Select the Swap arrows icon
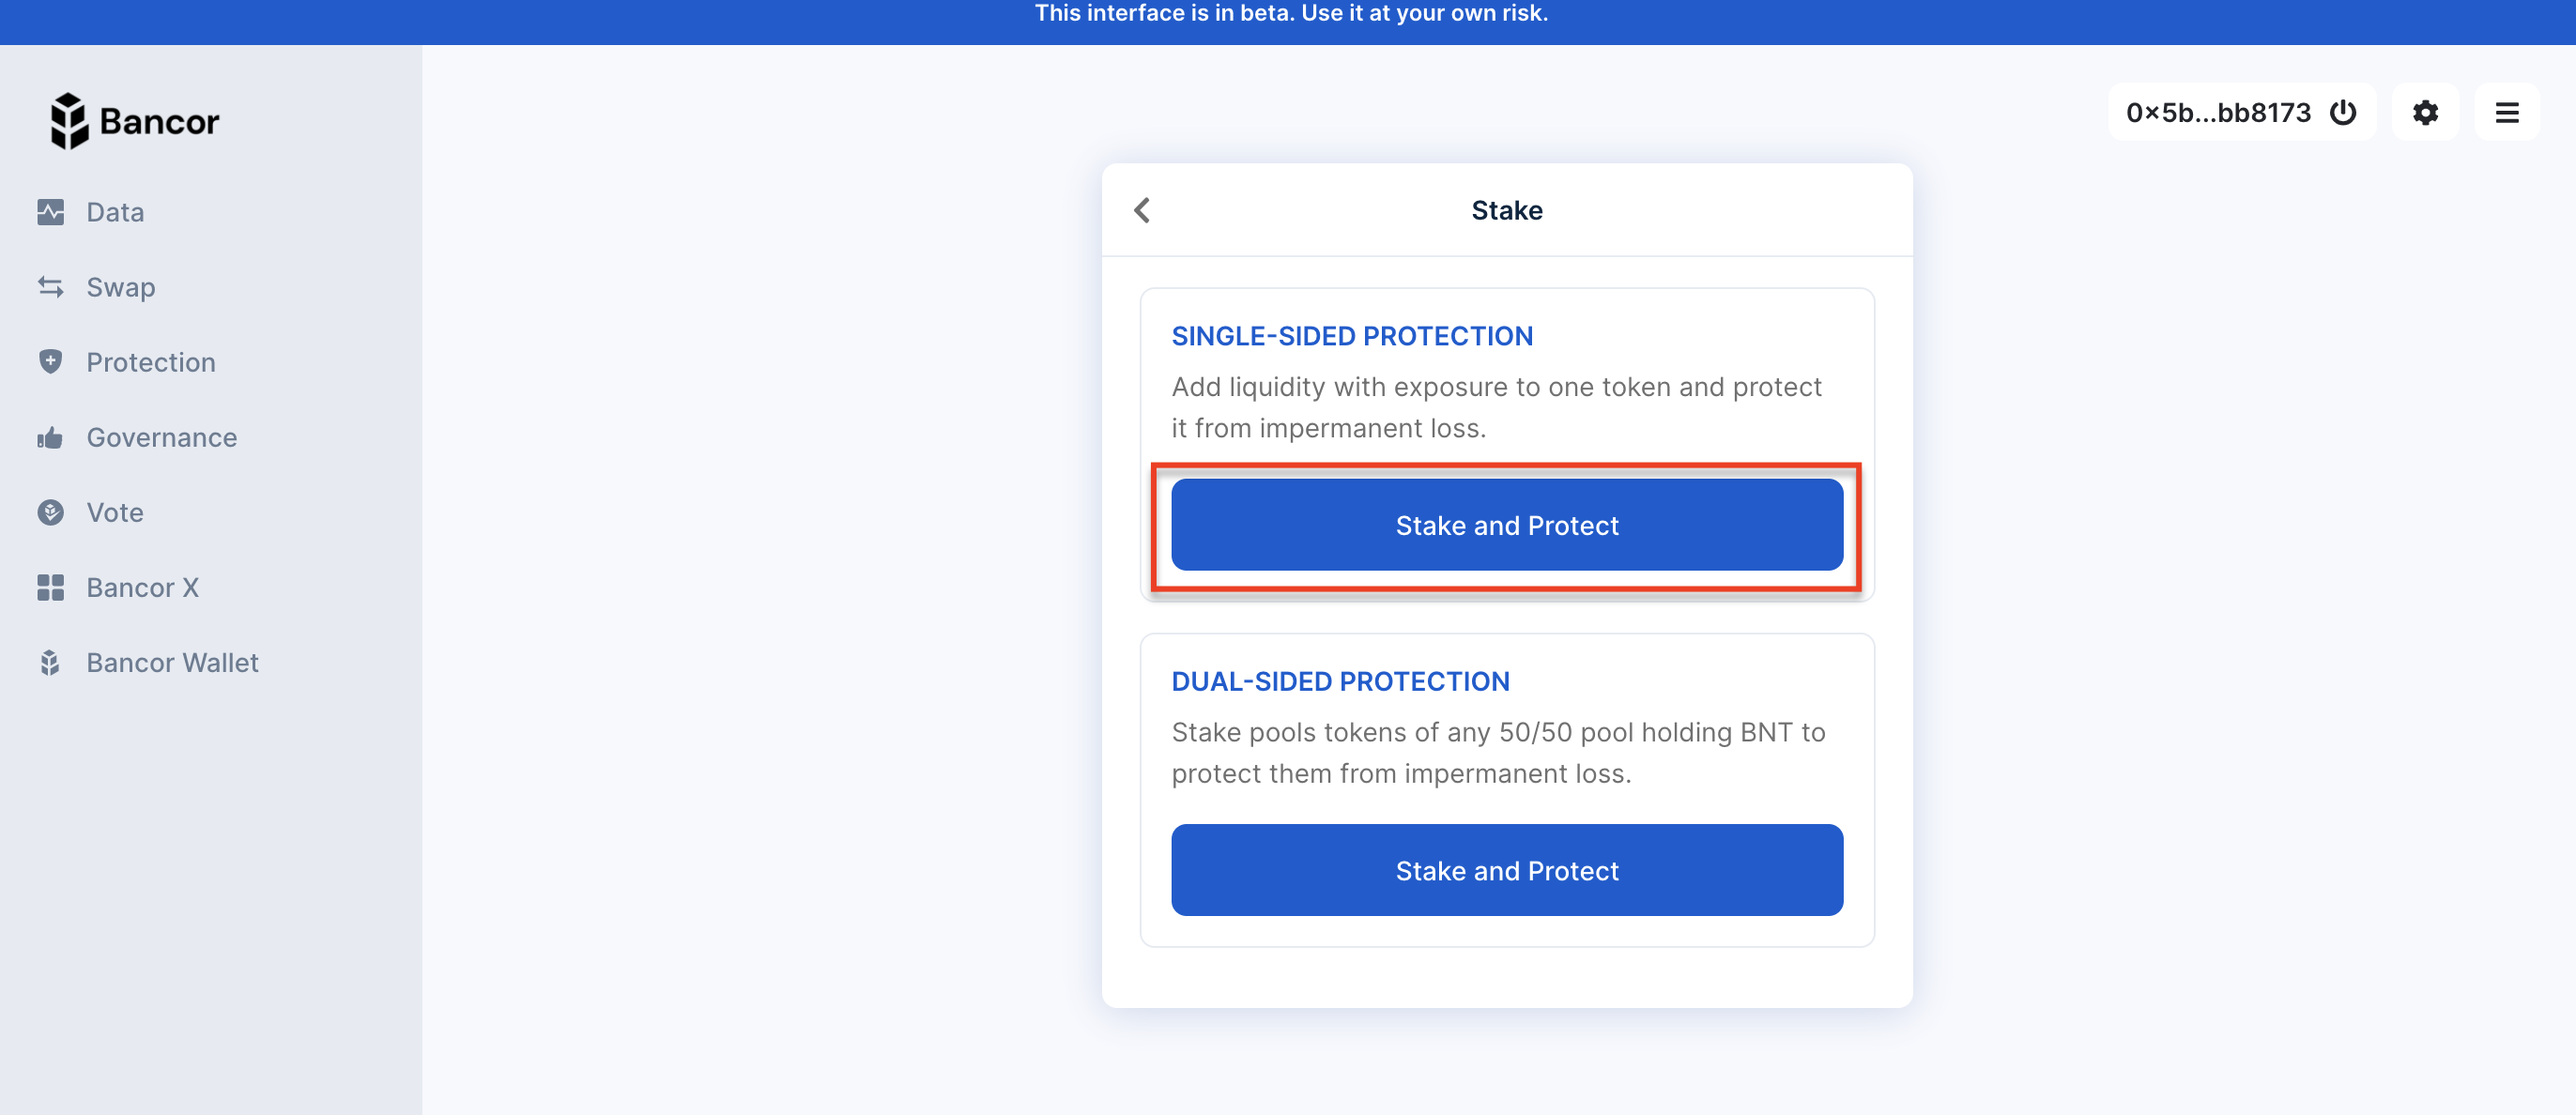Screen dimensions: 2576x1115 pos(50,287)
